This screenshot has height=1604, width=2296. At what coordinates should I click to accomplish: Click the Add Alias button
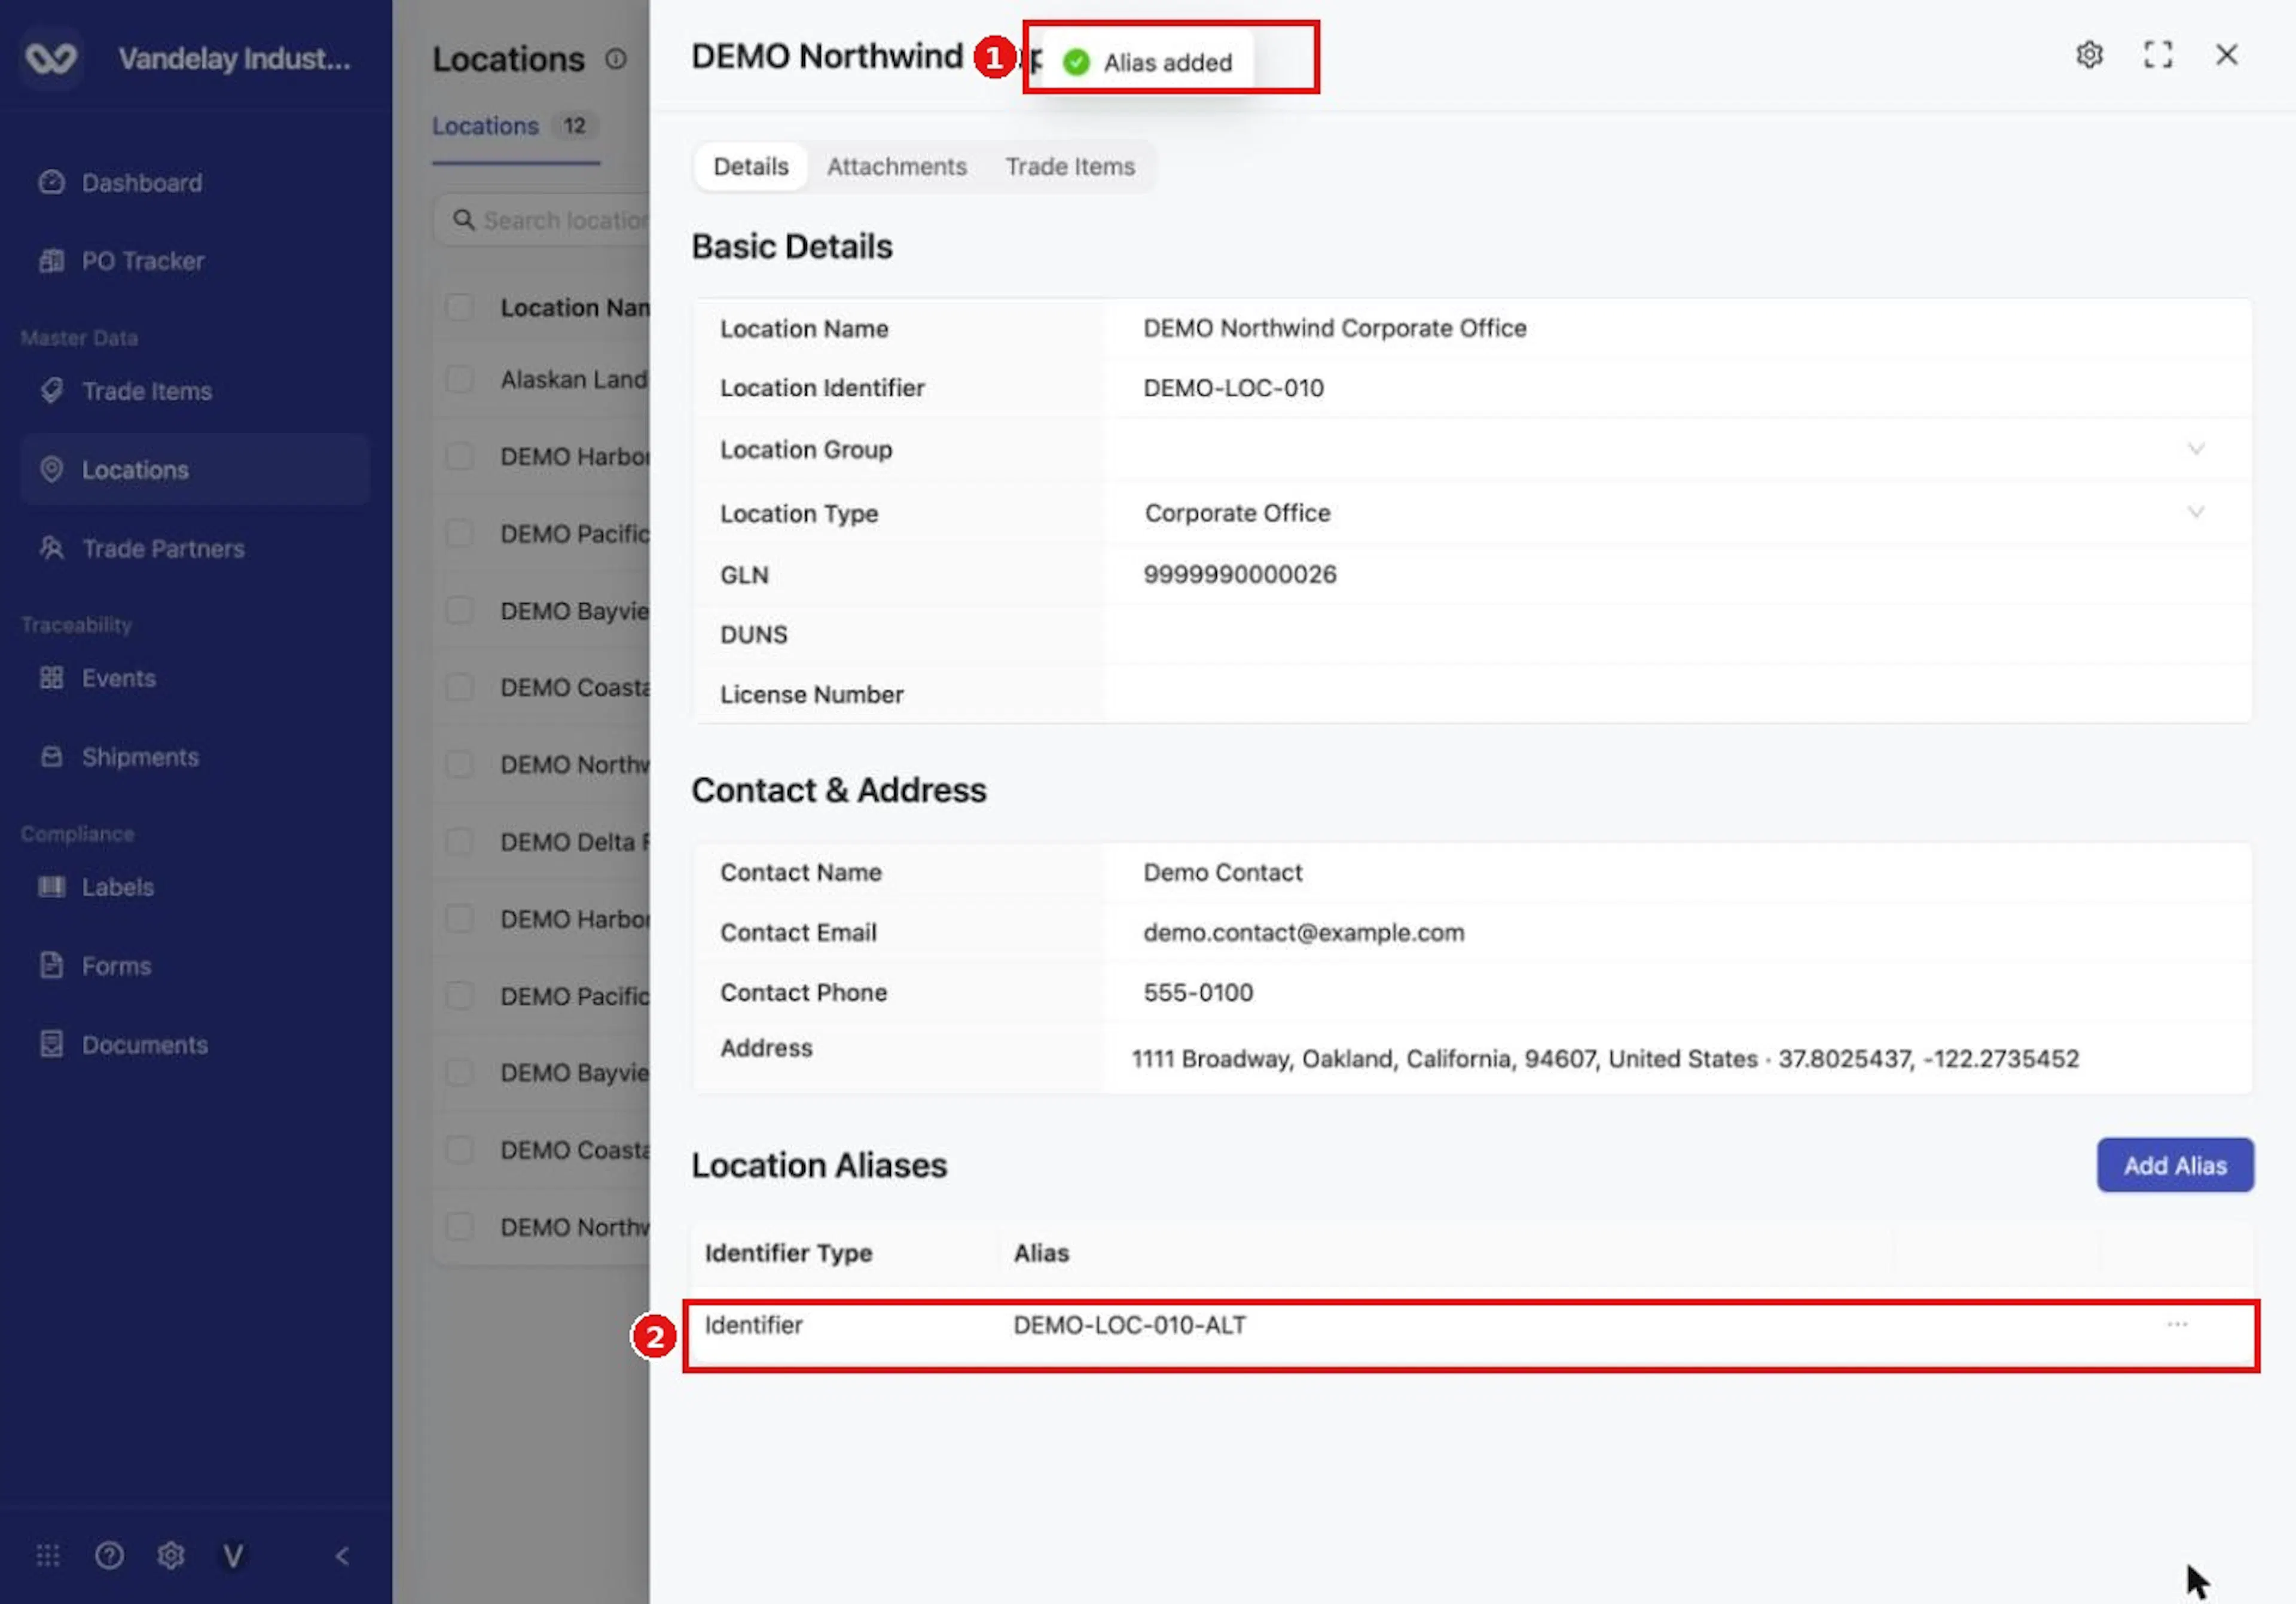tap(2175, 1165)
